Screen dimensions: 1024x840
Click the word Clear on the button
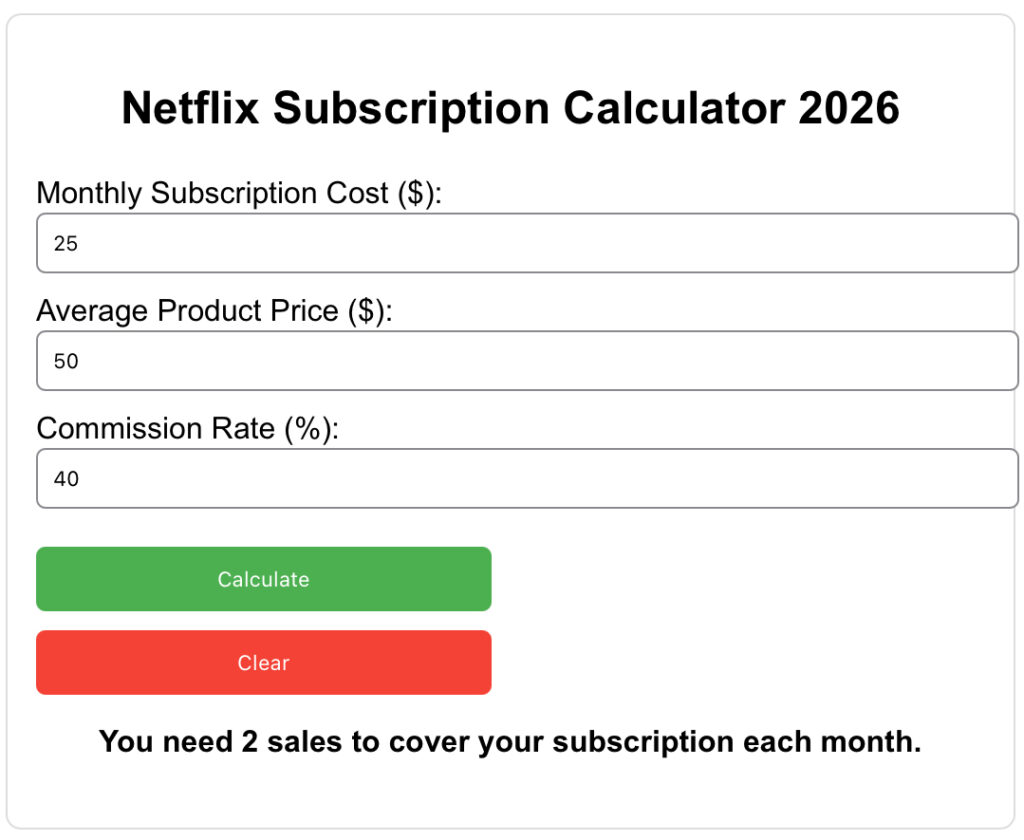[263, 662]
